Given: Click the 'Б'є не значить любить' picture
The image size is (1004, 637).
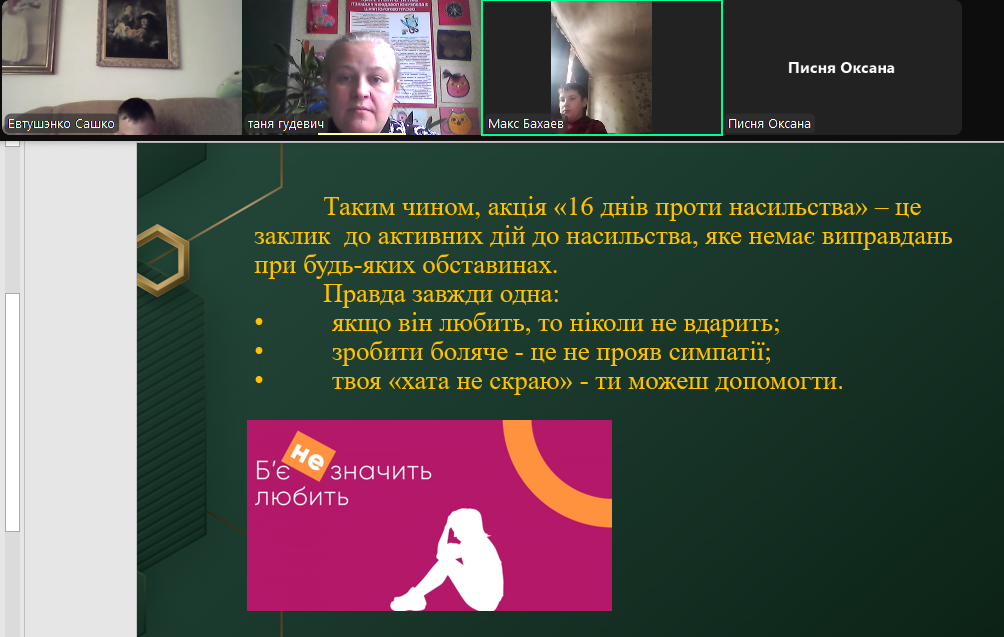Looking at the screenshot, I should (x=430, y=515).
